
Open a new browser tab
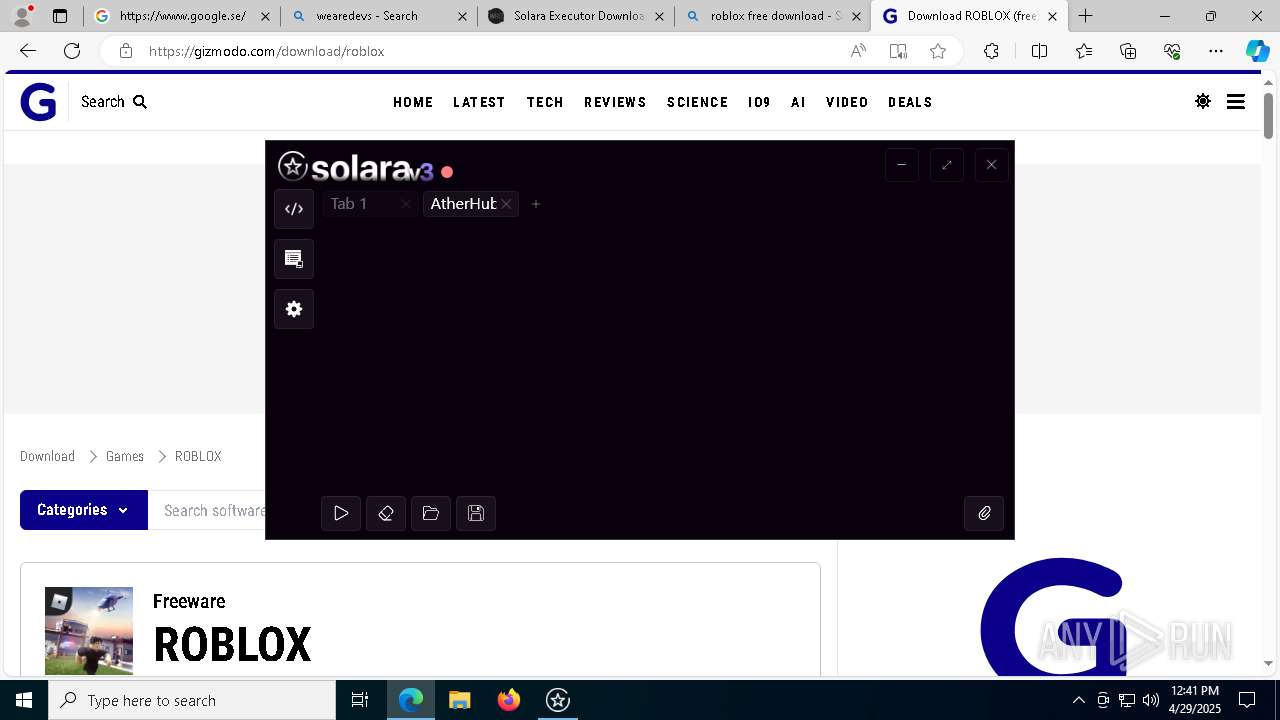pyautogui.click(x=1085, y=16)
